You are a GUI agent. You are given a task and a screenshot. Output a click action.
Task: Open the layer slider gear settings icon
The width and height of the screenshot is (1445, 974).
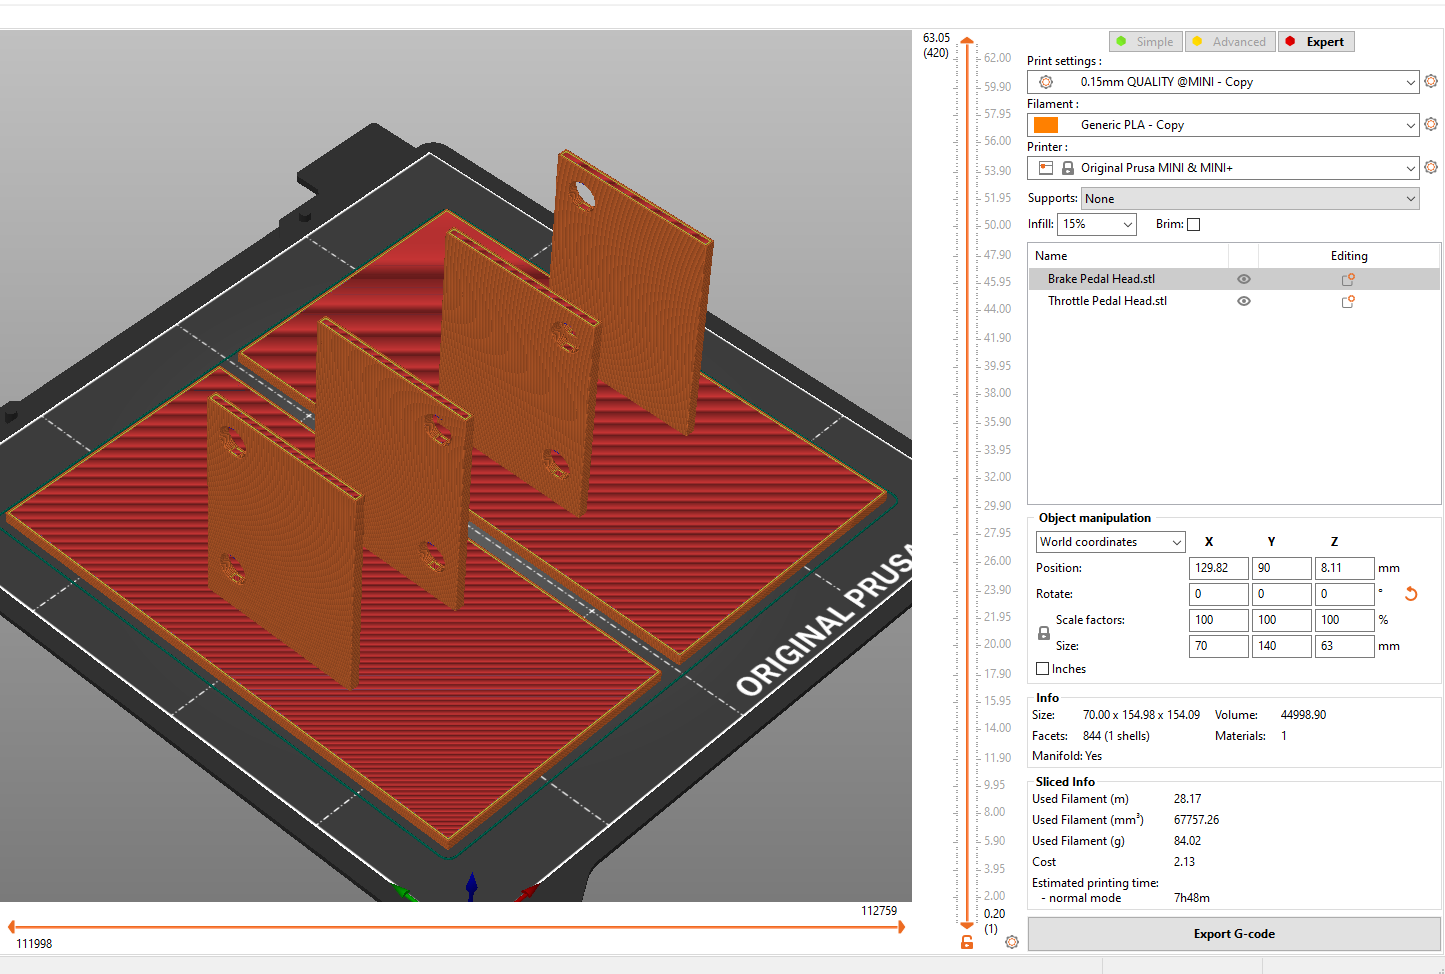[1012, 942]
